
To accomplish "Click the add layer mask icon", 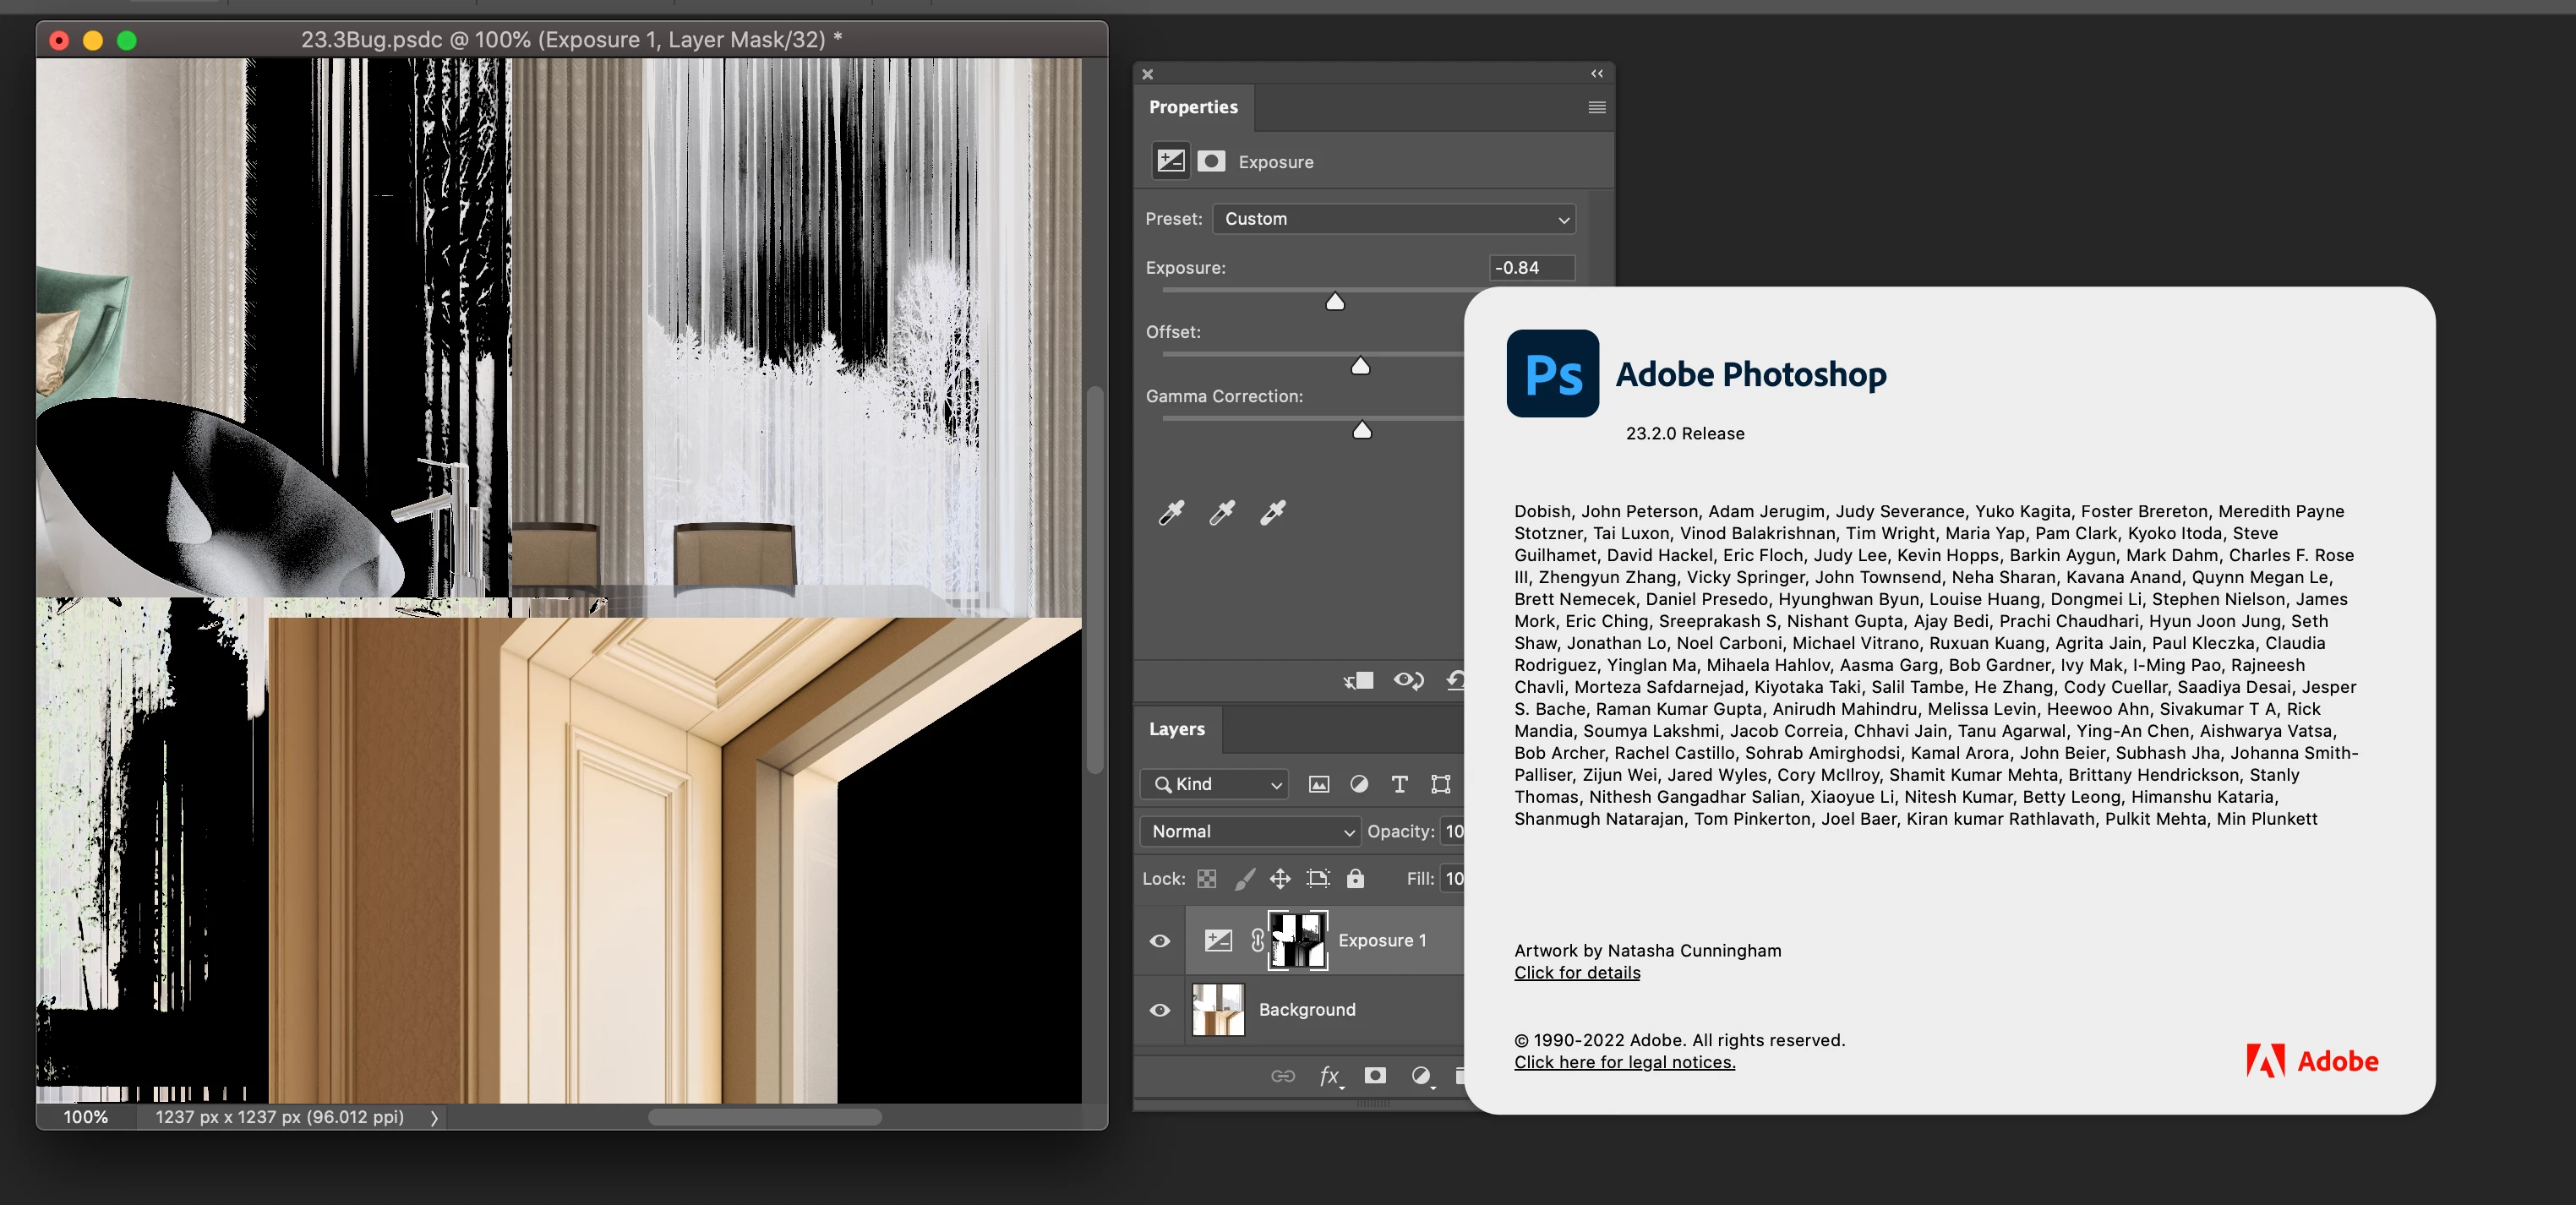I will pyautogui.click(x=1375, y=1076).
